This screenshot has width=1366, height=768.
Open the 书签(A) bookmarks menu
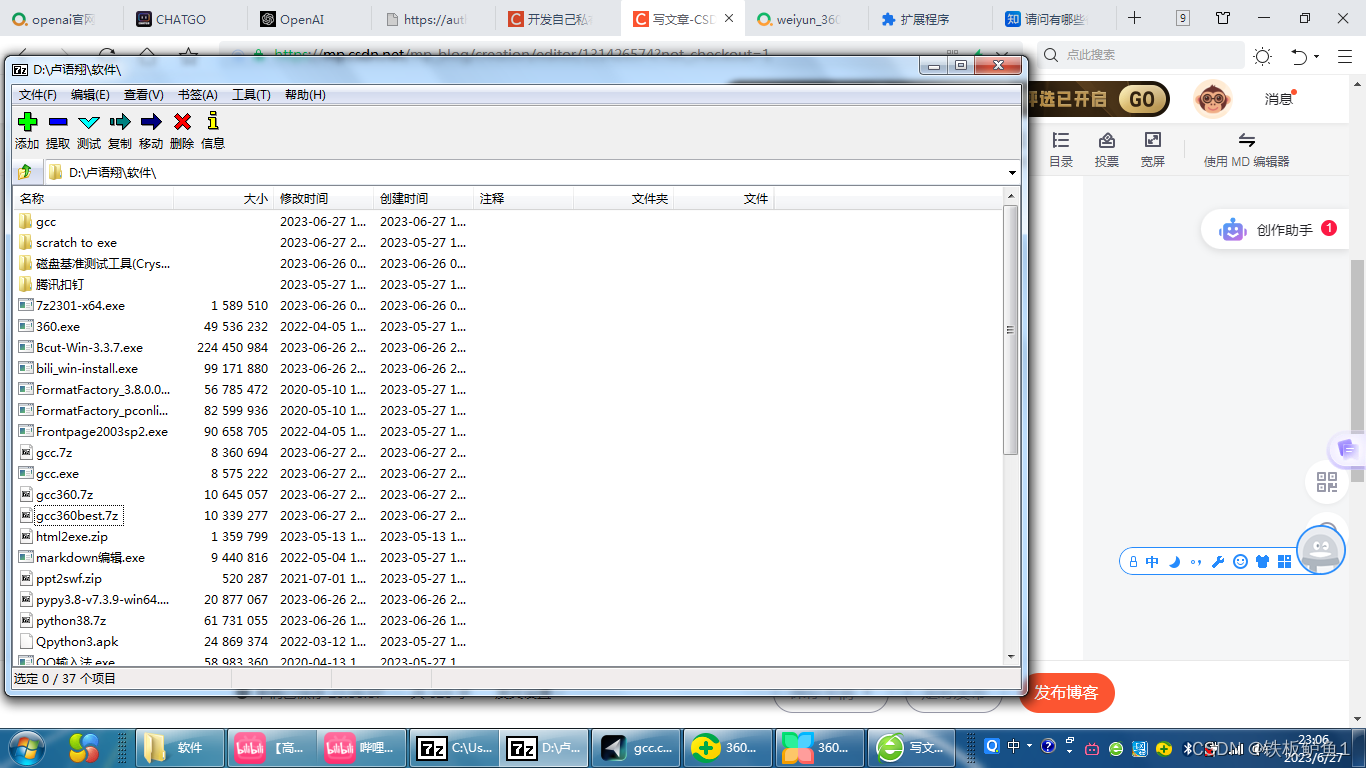[x=197, y=95]
